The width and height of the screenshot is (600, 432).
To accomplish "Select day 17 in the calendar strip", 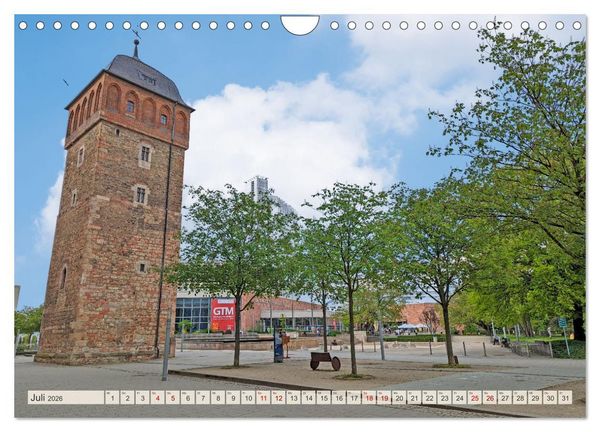I will 354,397.
